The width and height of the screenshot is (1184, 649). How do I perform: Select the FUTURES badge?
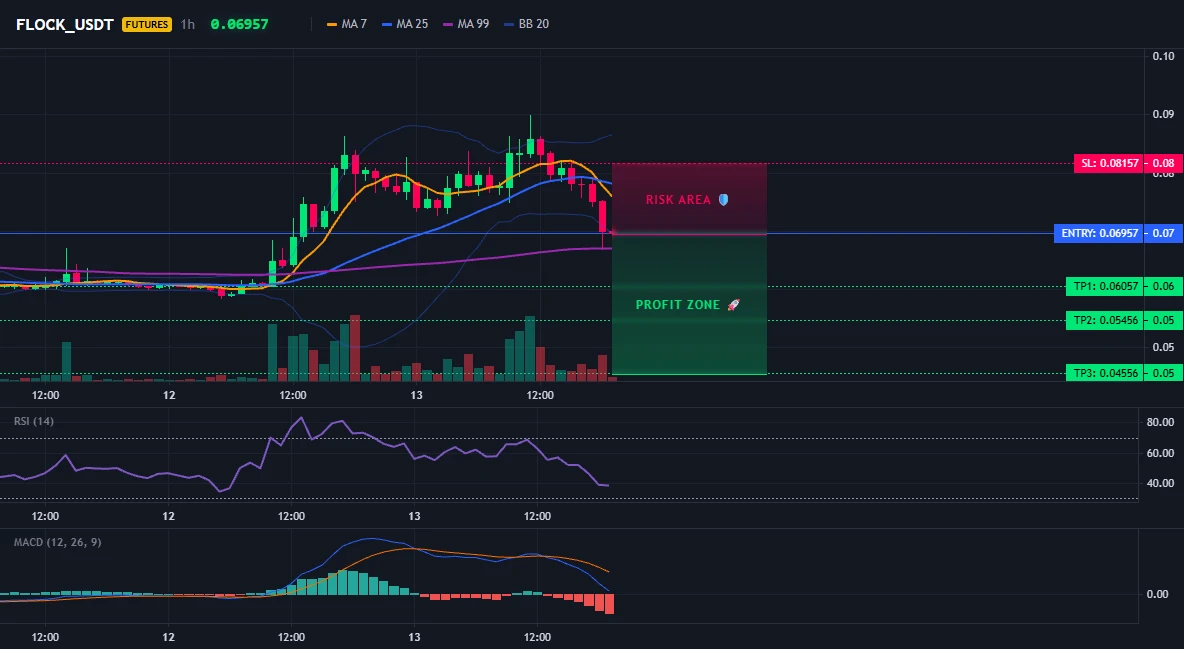tap(146, 24)
